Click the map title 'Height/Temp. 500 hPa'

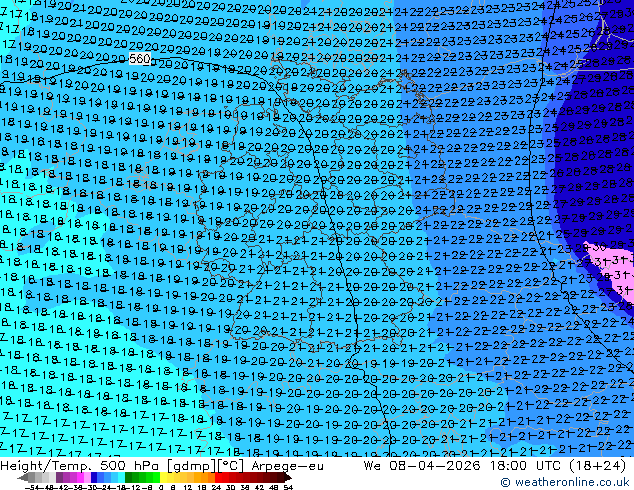coord(82,466)
